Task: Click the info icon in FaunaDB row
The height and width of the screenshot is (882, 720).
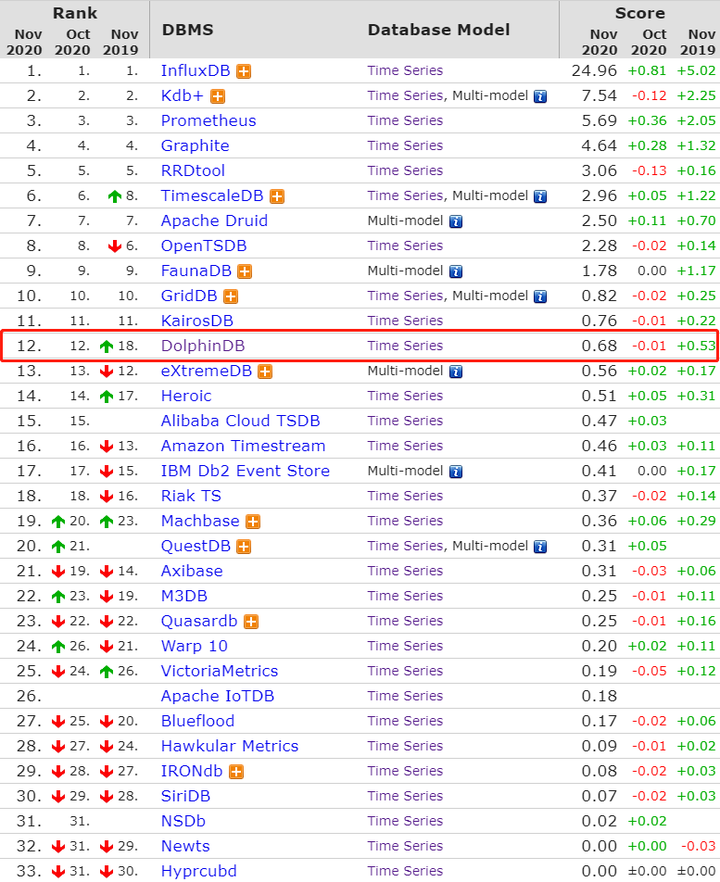Action: pos(456,272)
